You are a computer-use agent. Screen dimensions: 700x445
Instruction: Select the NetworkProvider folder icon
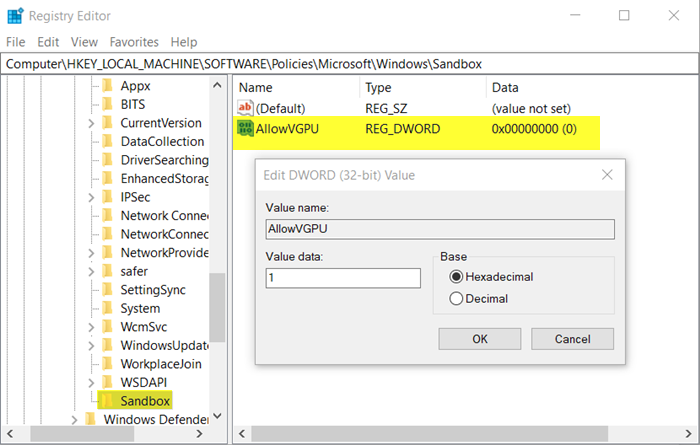pyautogui.click(x=107, y=253)
